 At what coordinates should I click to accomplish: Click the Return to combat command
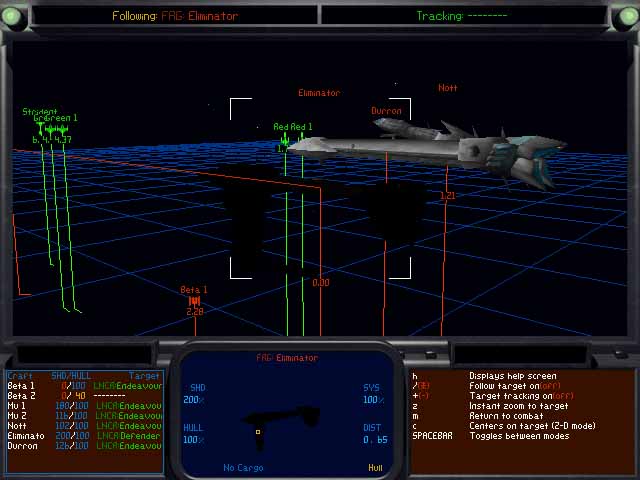(x=512, y=416)
